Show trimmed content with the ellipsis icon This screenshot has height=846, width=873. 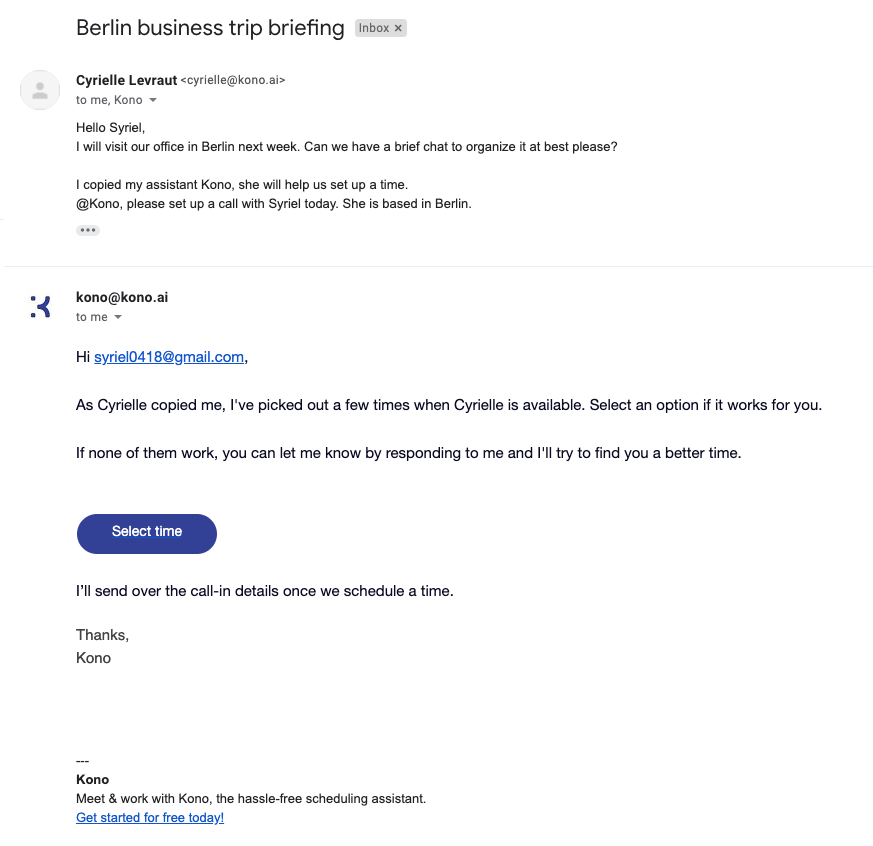coord(88,230)
